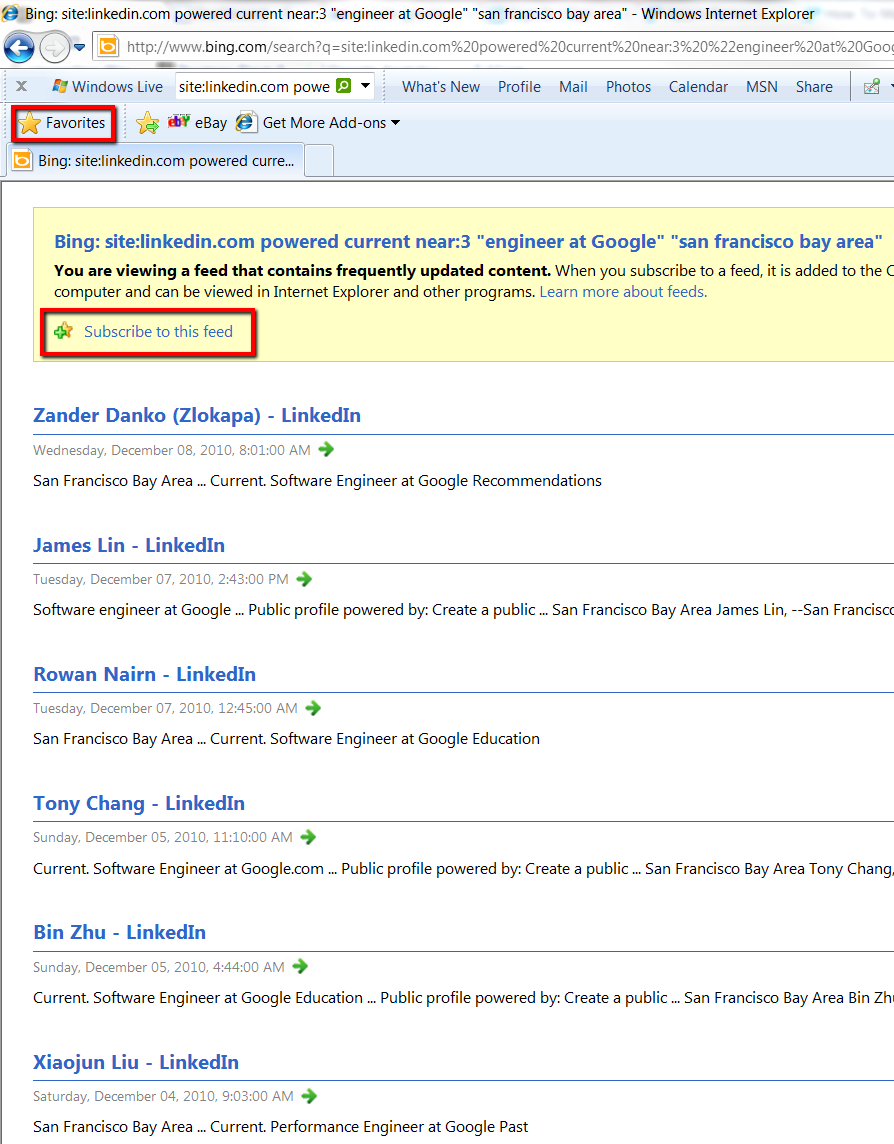Click the grayed Forward navigation arrow
This screenshot has height=1144, width=894.
(x=54, y=48)
